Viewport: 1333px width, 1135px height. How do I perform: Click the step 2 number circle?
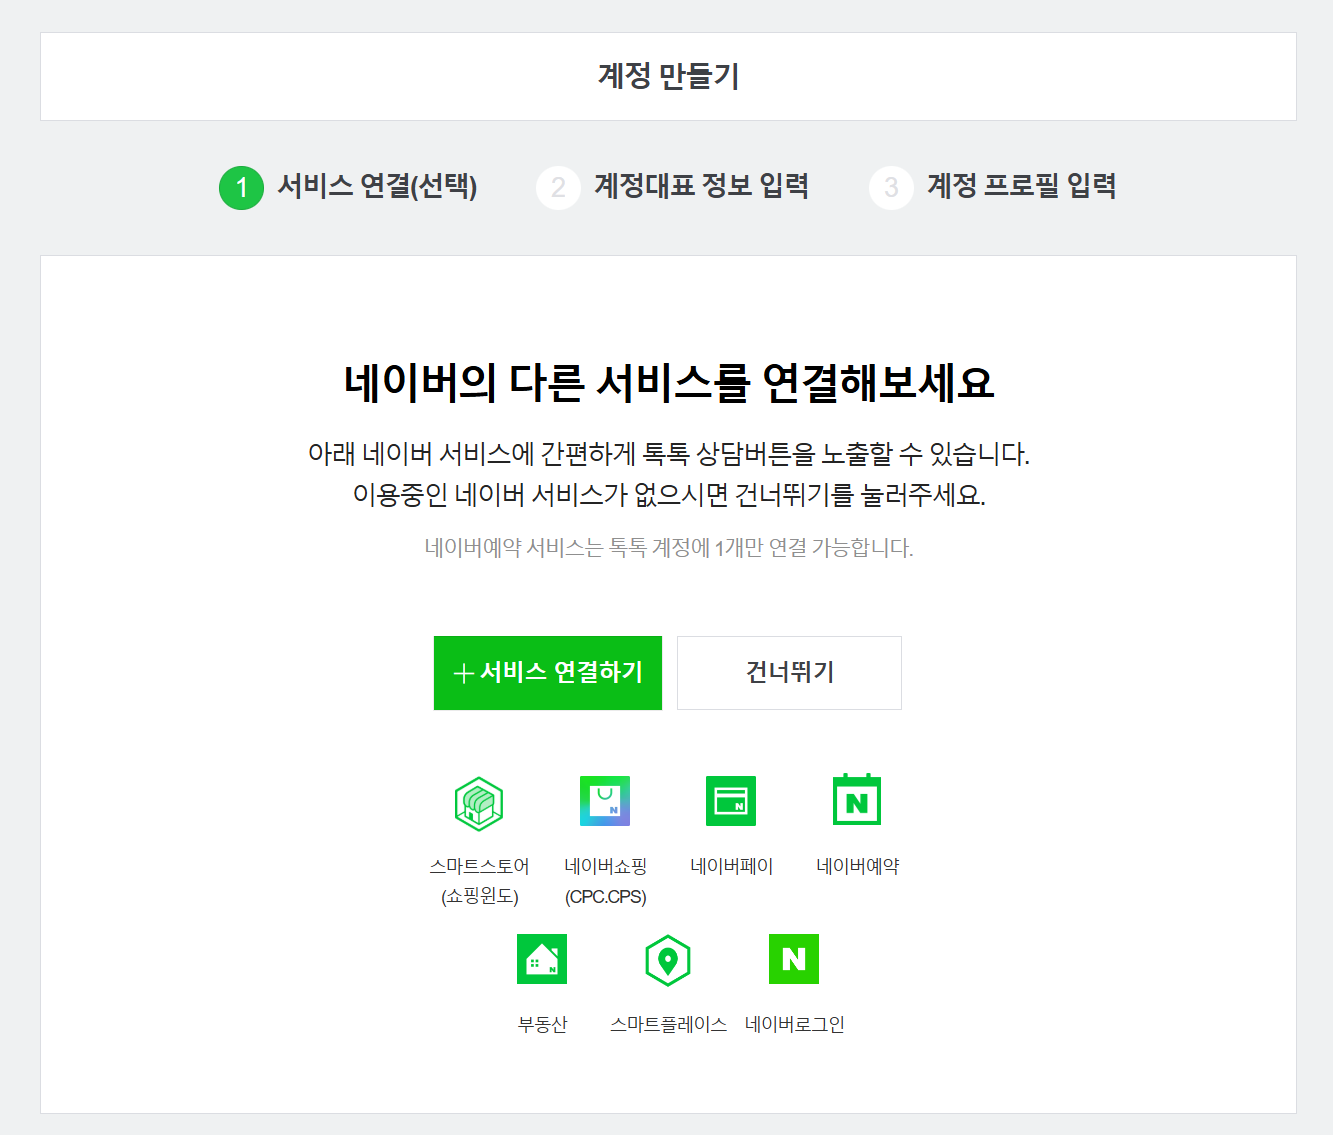[558, 188]
